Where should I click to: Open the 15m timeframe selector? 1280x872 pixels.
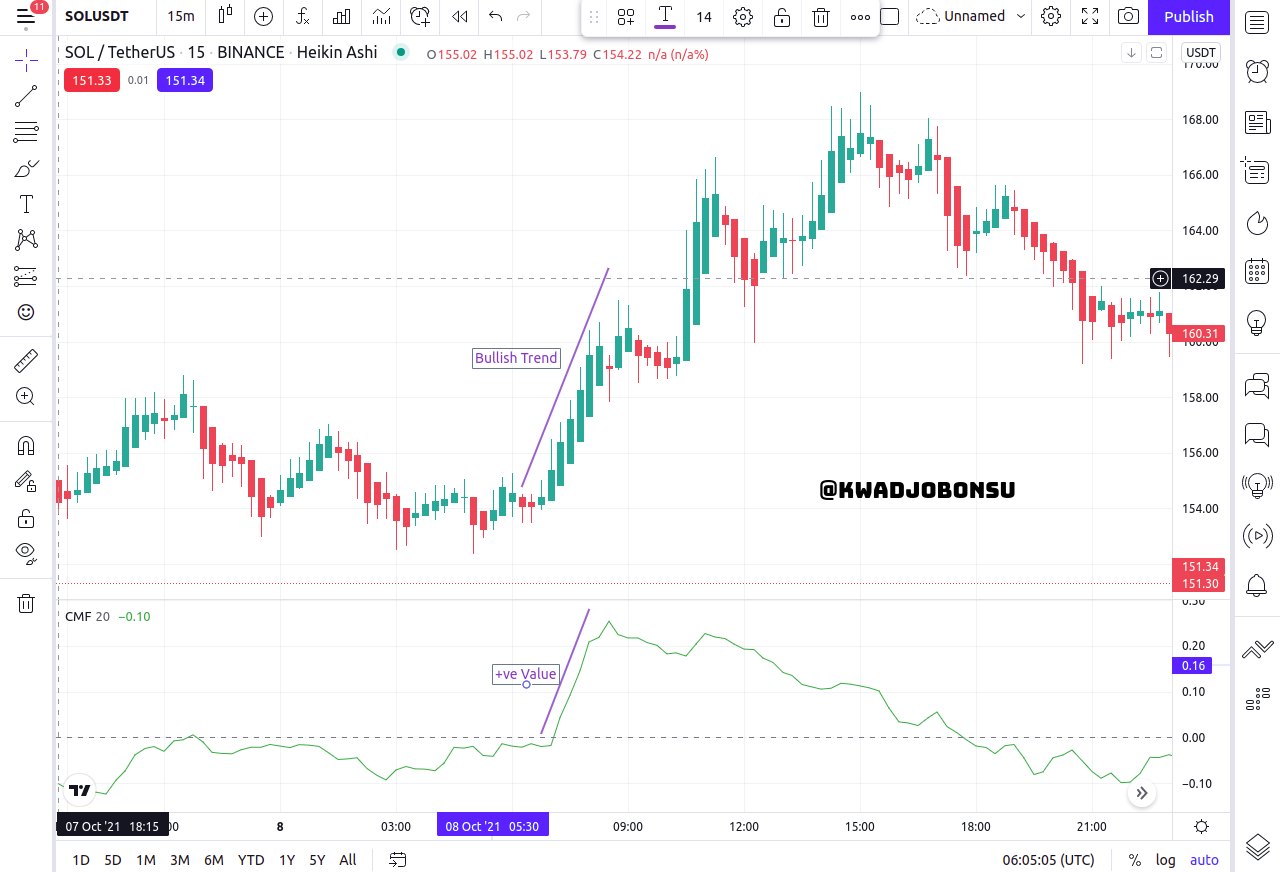click(181, 16)
